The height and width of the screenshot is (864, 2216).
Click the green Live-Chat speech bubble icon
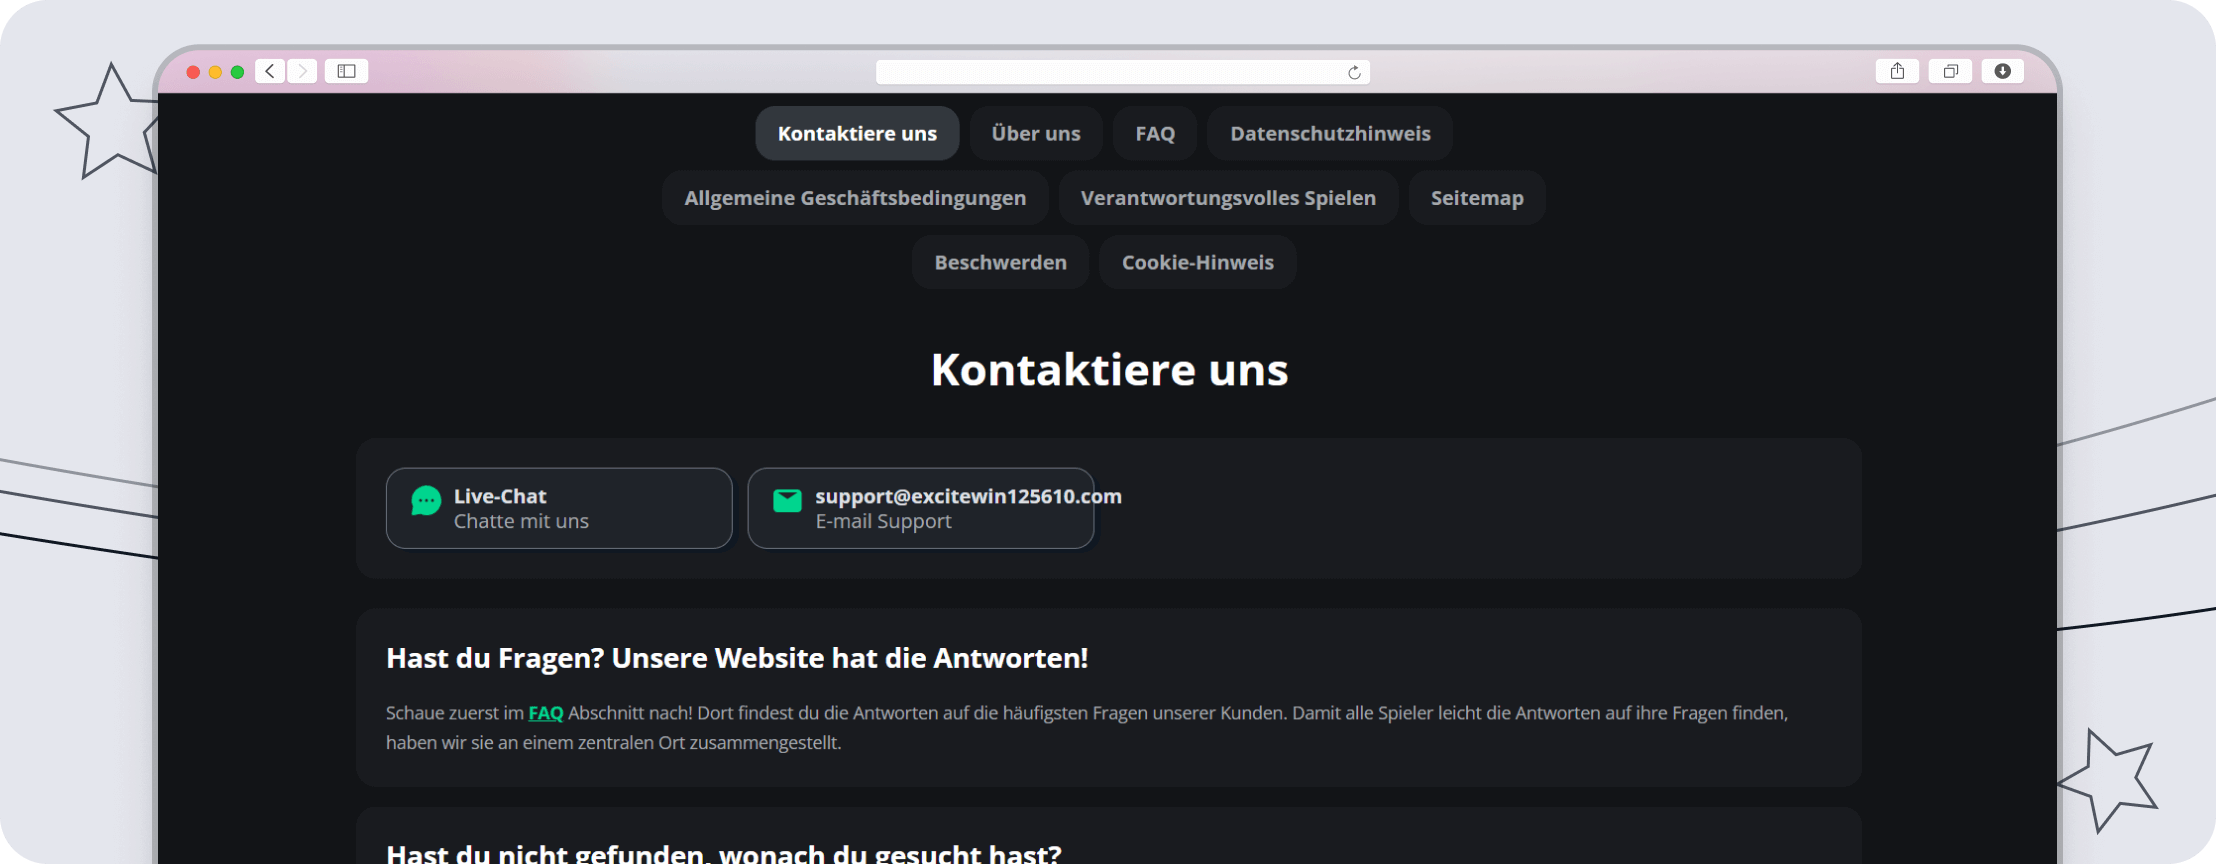[426, 500]
